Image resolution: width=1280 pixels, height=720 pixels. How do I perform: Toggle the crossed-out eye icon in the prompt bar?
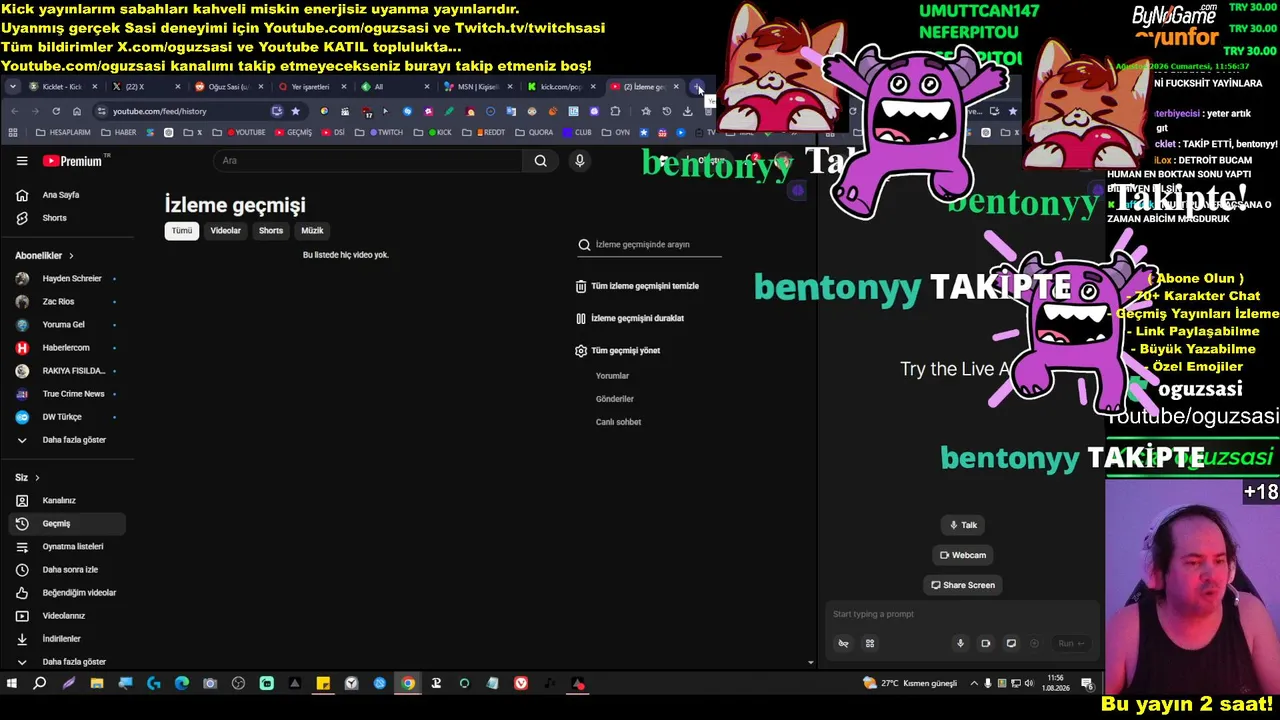(843, 644)
